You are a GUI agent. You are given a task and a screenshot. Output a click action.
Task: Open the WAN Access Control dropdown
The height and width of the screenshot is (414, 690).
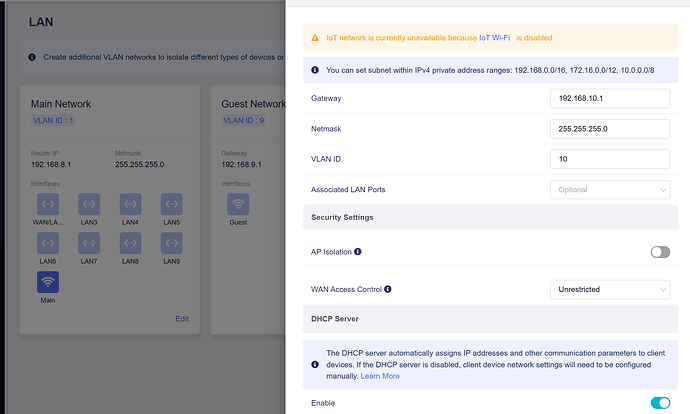(610, 289)
